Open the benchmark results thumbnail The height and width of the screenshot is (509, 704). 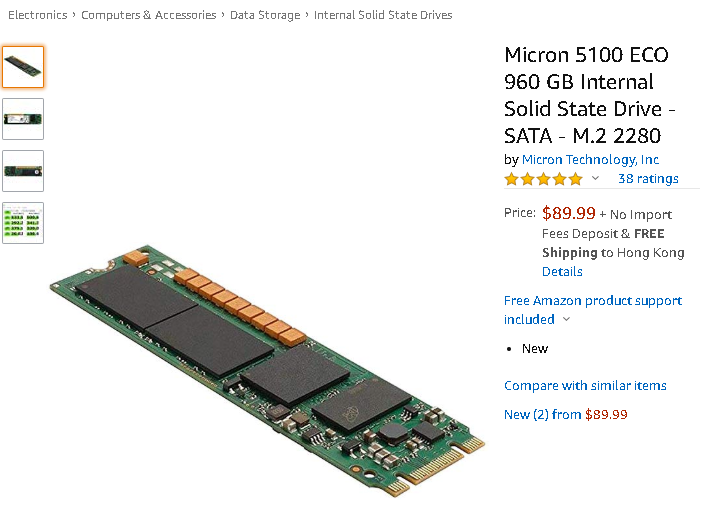(x=23, y=223)
